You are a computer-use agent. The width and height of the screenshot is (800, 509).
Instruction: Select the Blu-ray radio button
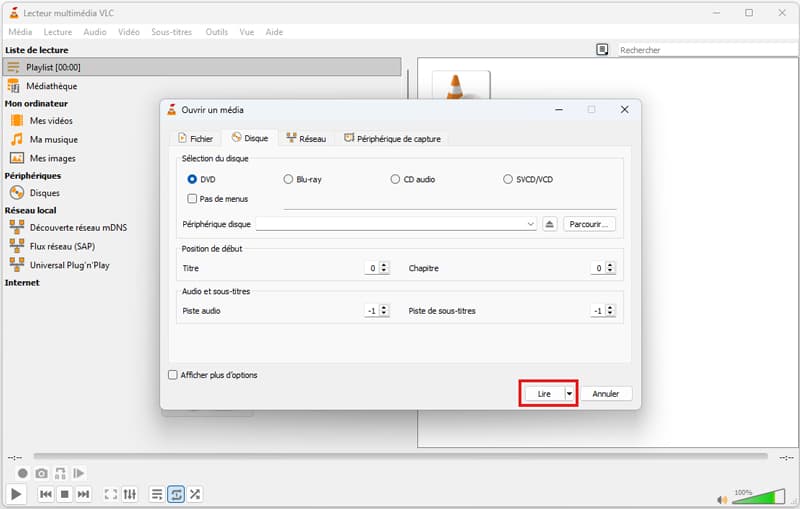pos(288,179)
